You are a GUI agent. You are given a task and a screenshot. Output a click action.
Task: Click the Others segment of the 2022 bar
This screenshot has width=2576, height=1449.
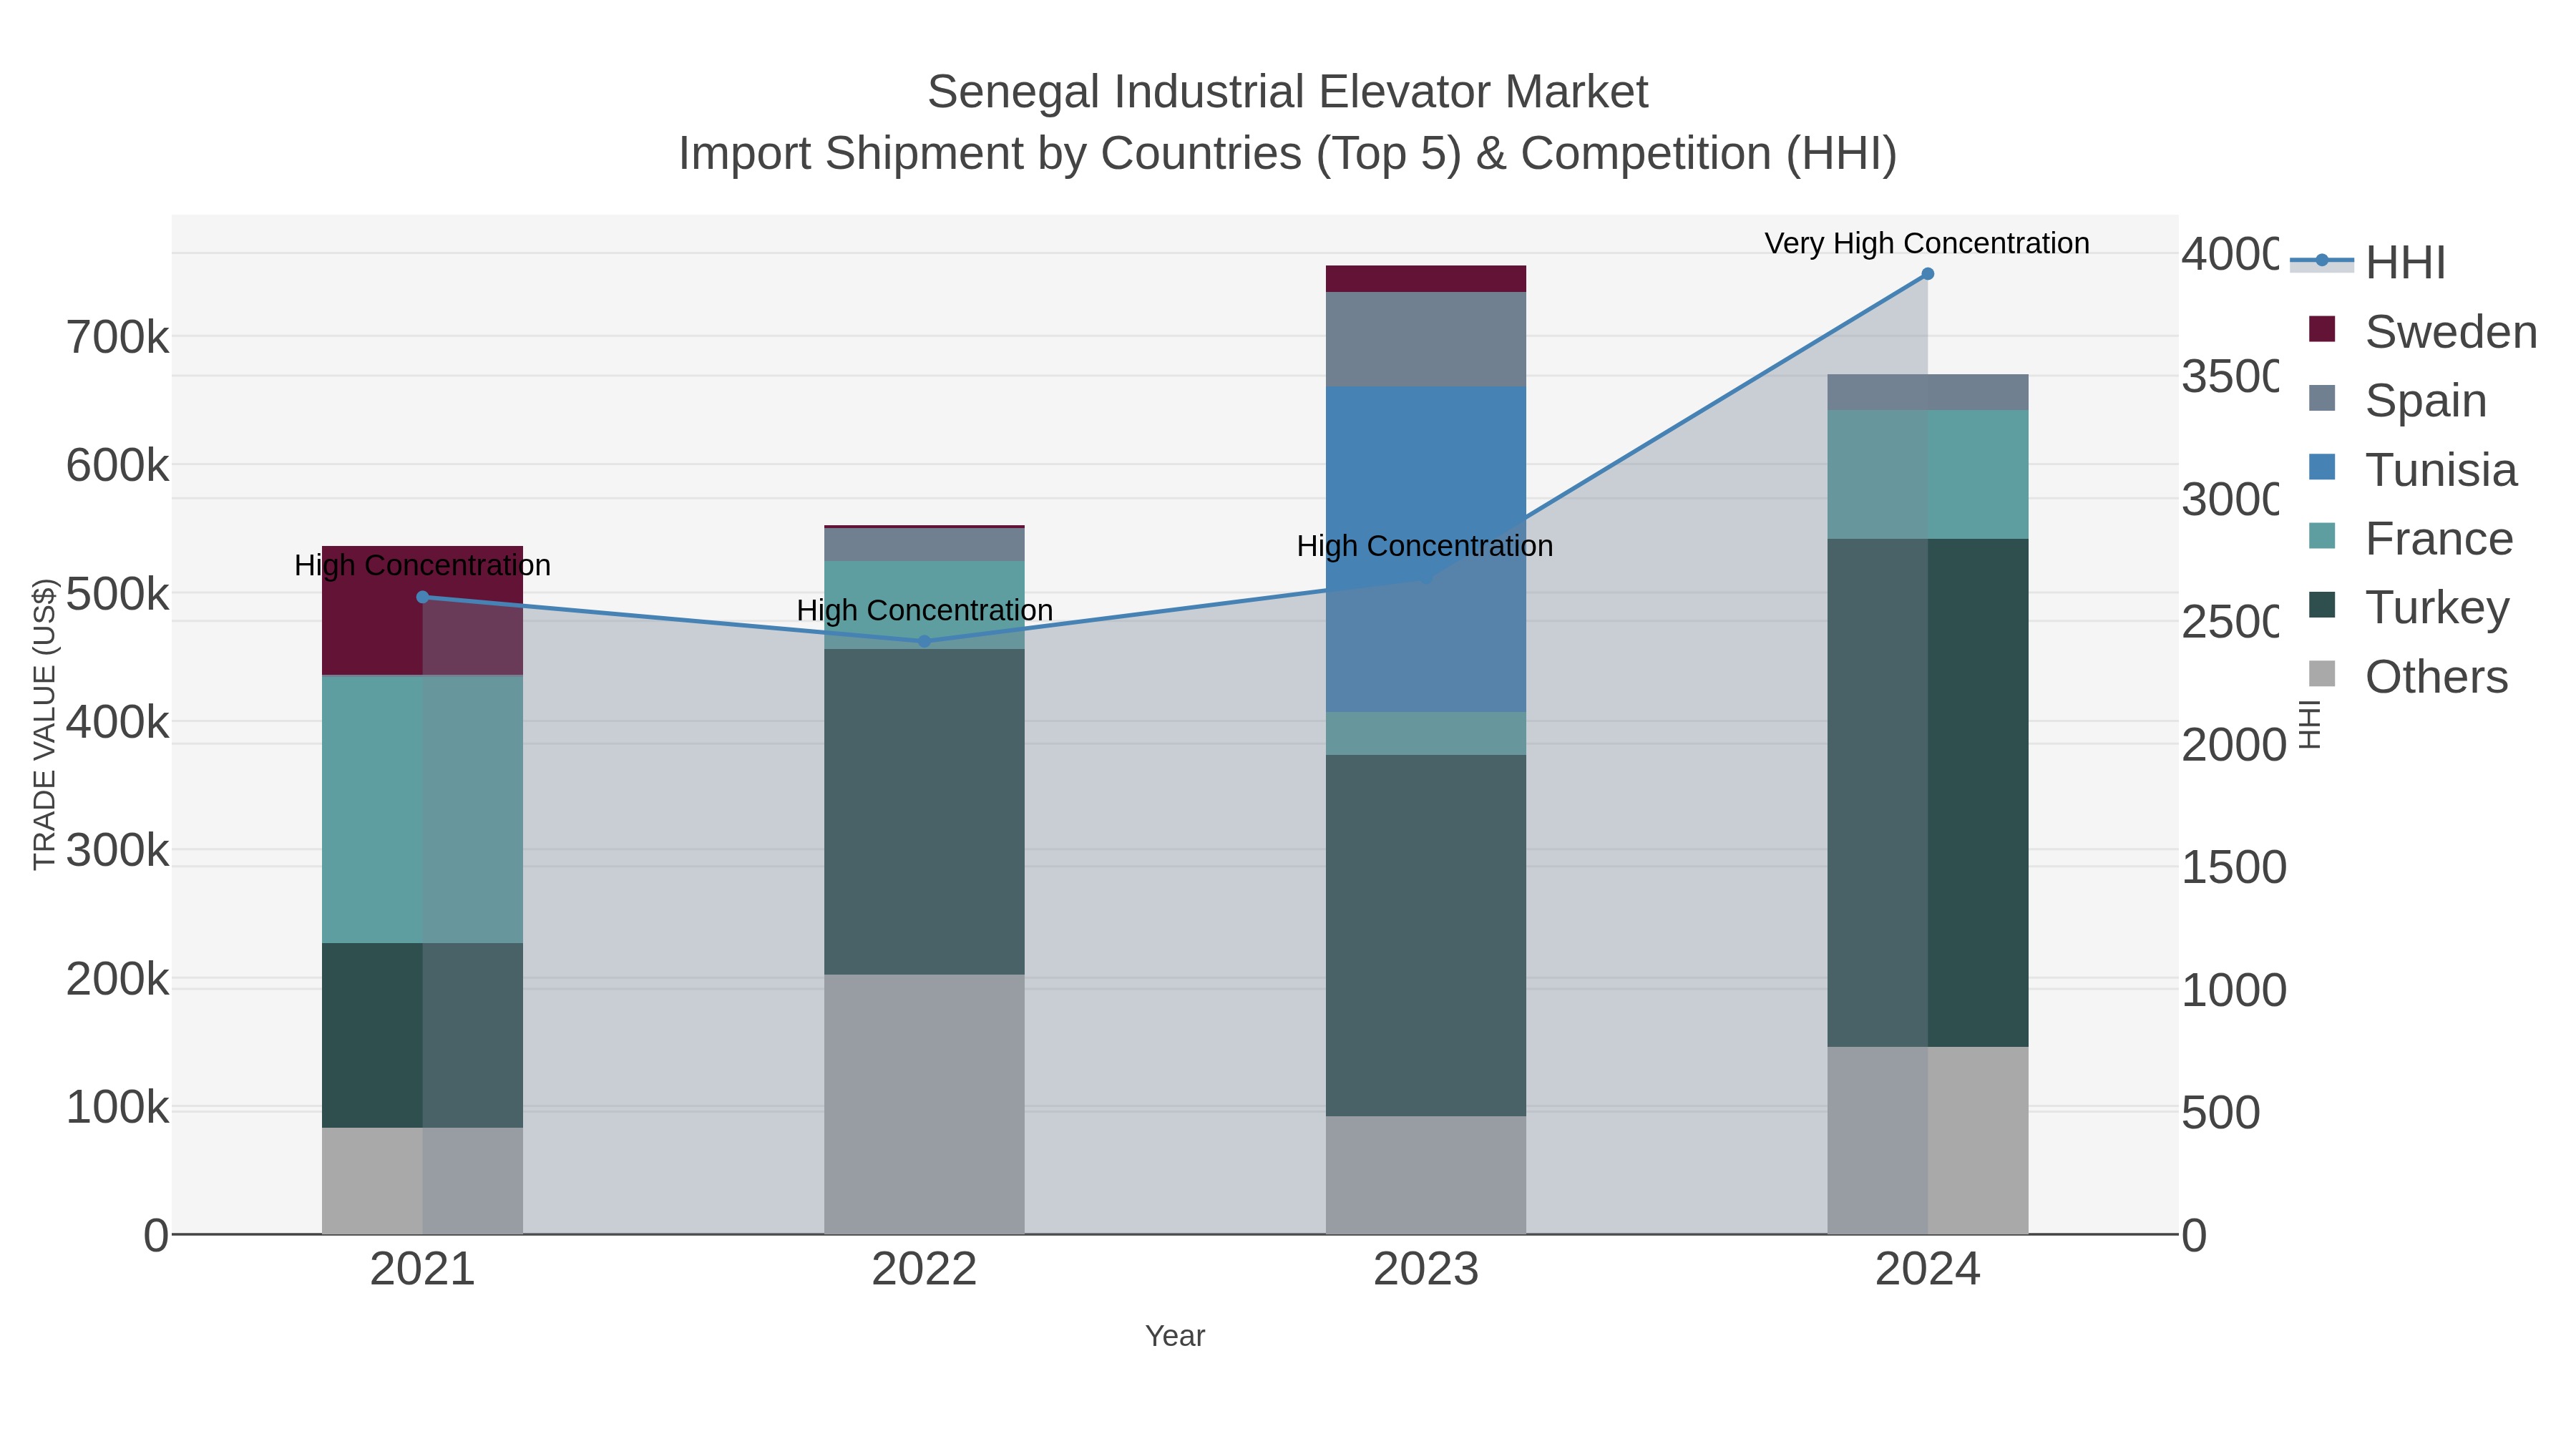[x=924, y=1104]
